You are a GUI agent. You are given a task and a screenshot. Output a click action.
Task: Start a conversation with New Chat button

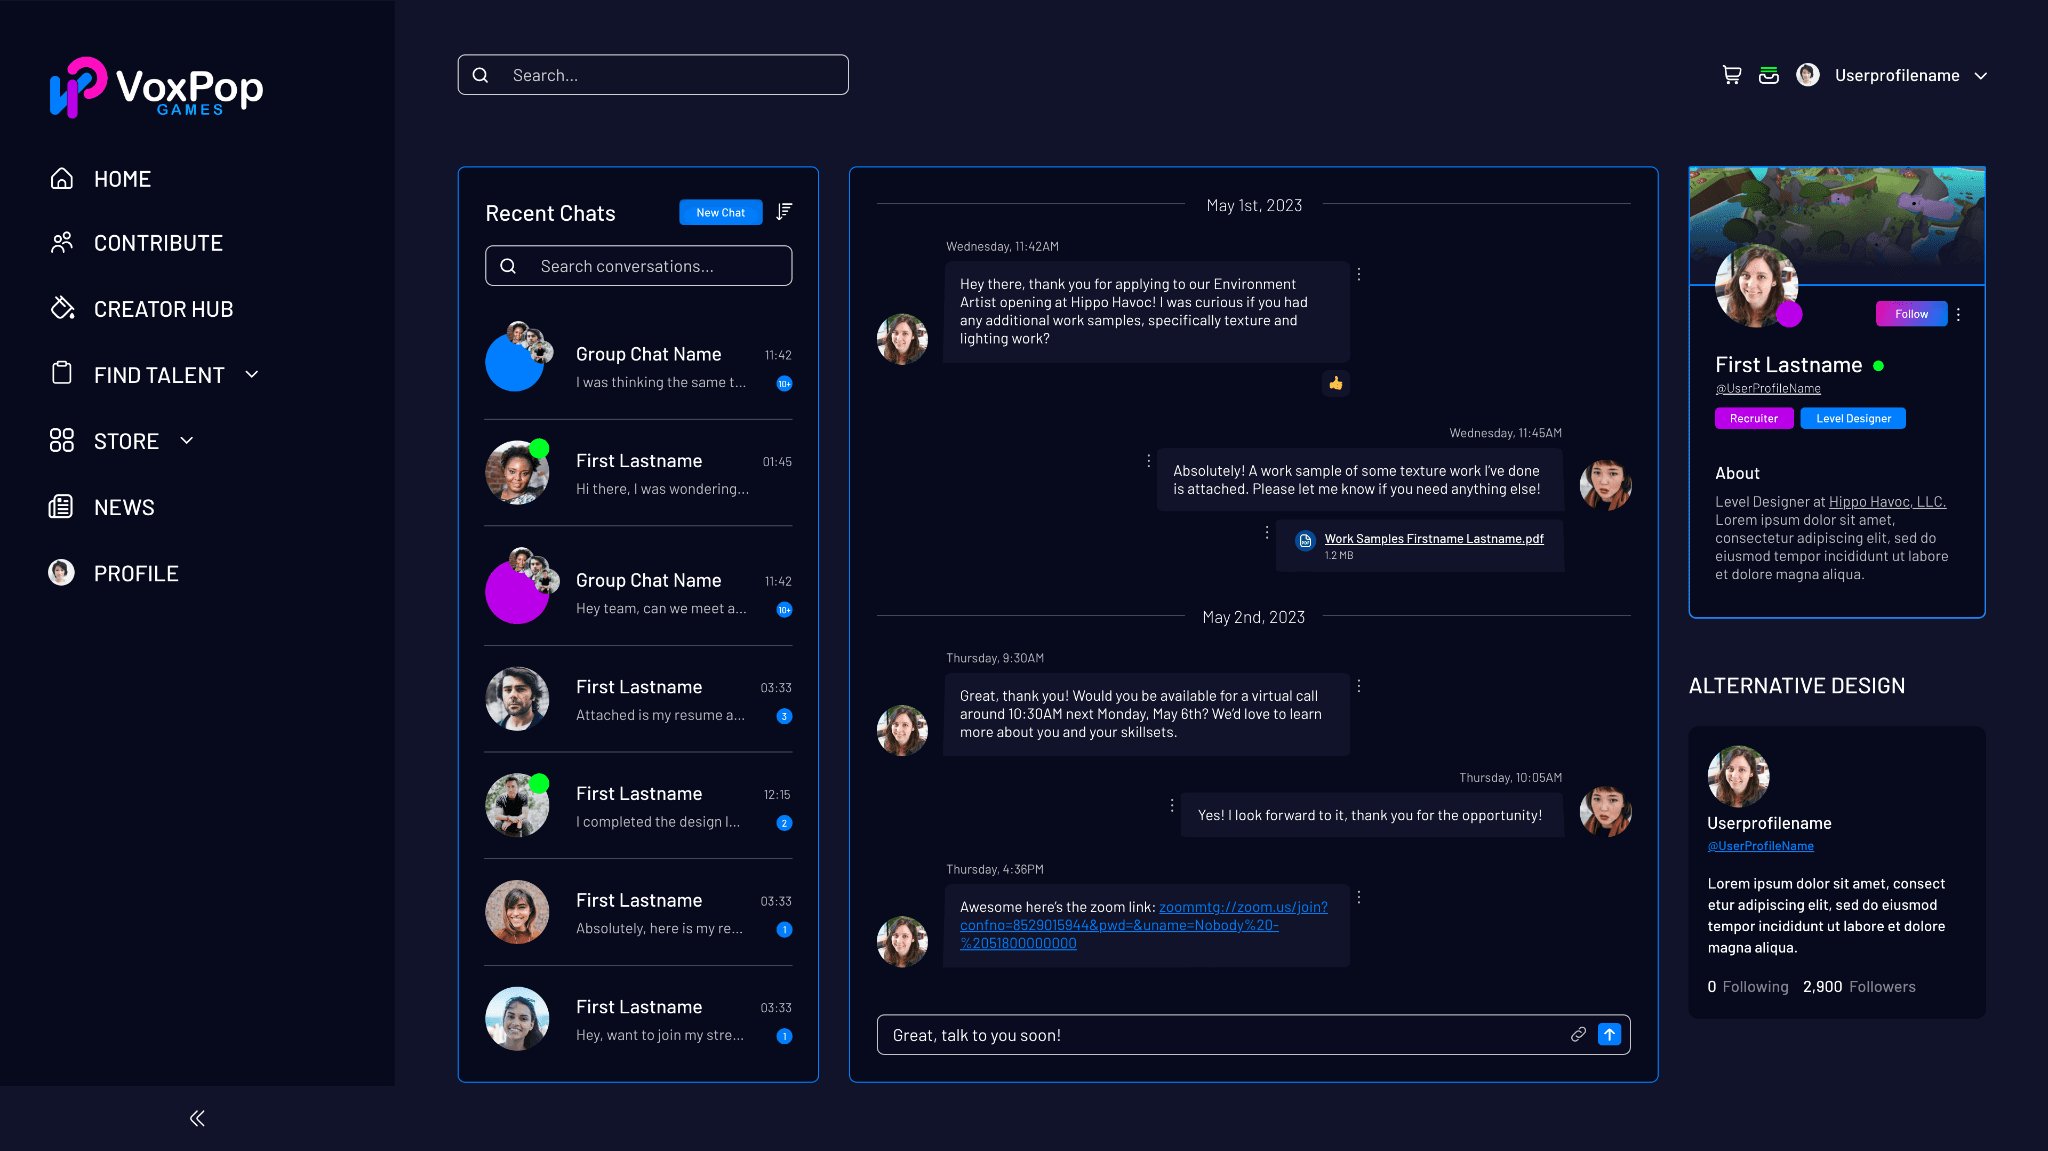tap(720, 212)
